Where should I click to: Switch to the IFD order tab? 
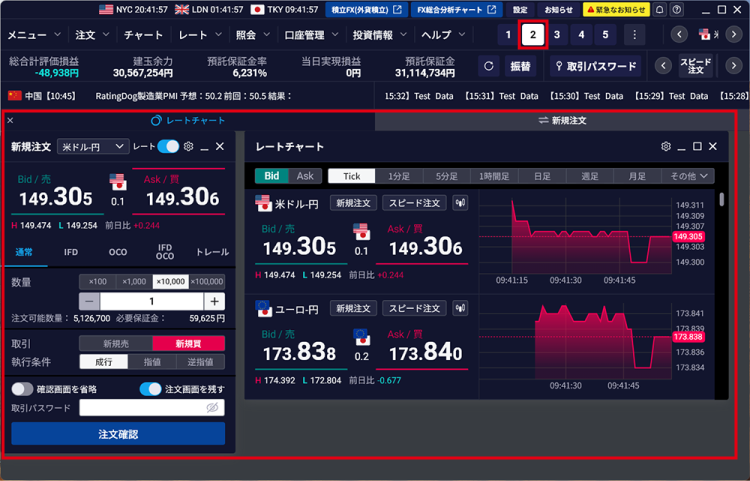pyautogui.click(x=71, y=253)
